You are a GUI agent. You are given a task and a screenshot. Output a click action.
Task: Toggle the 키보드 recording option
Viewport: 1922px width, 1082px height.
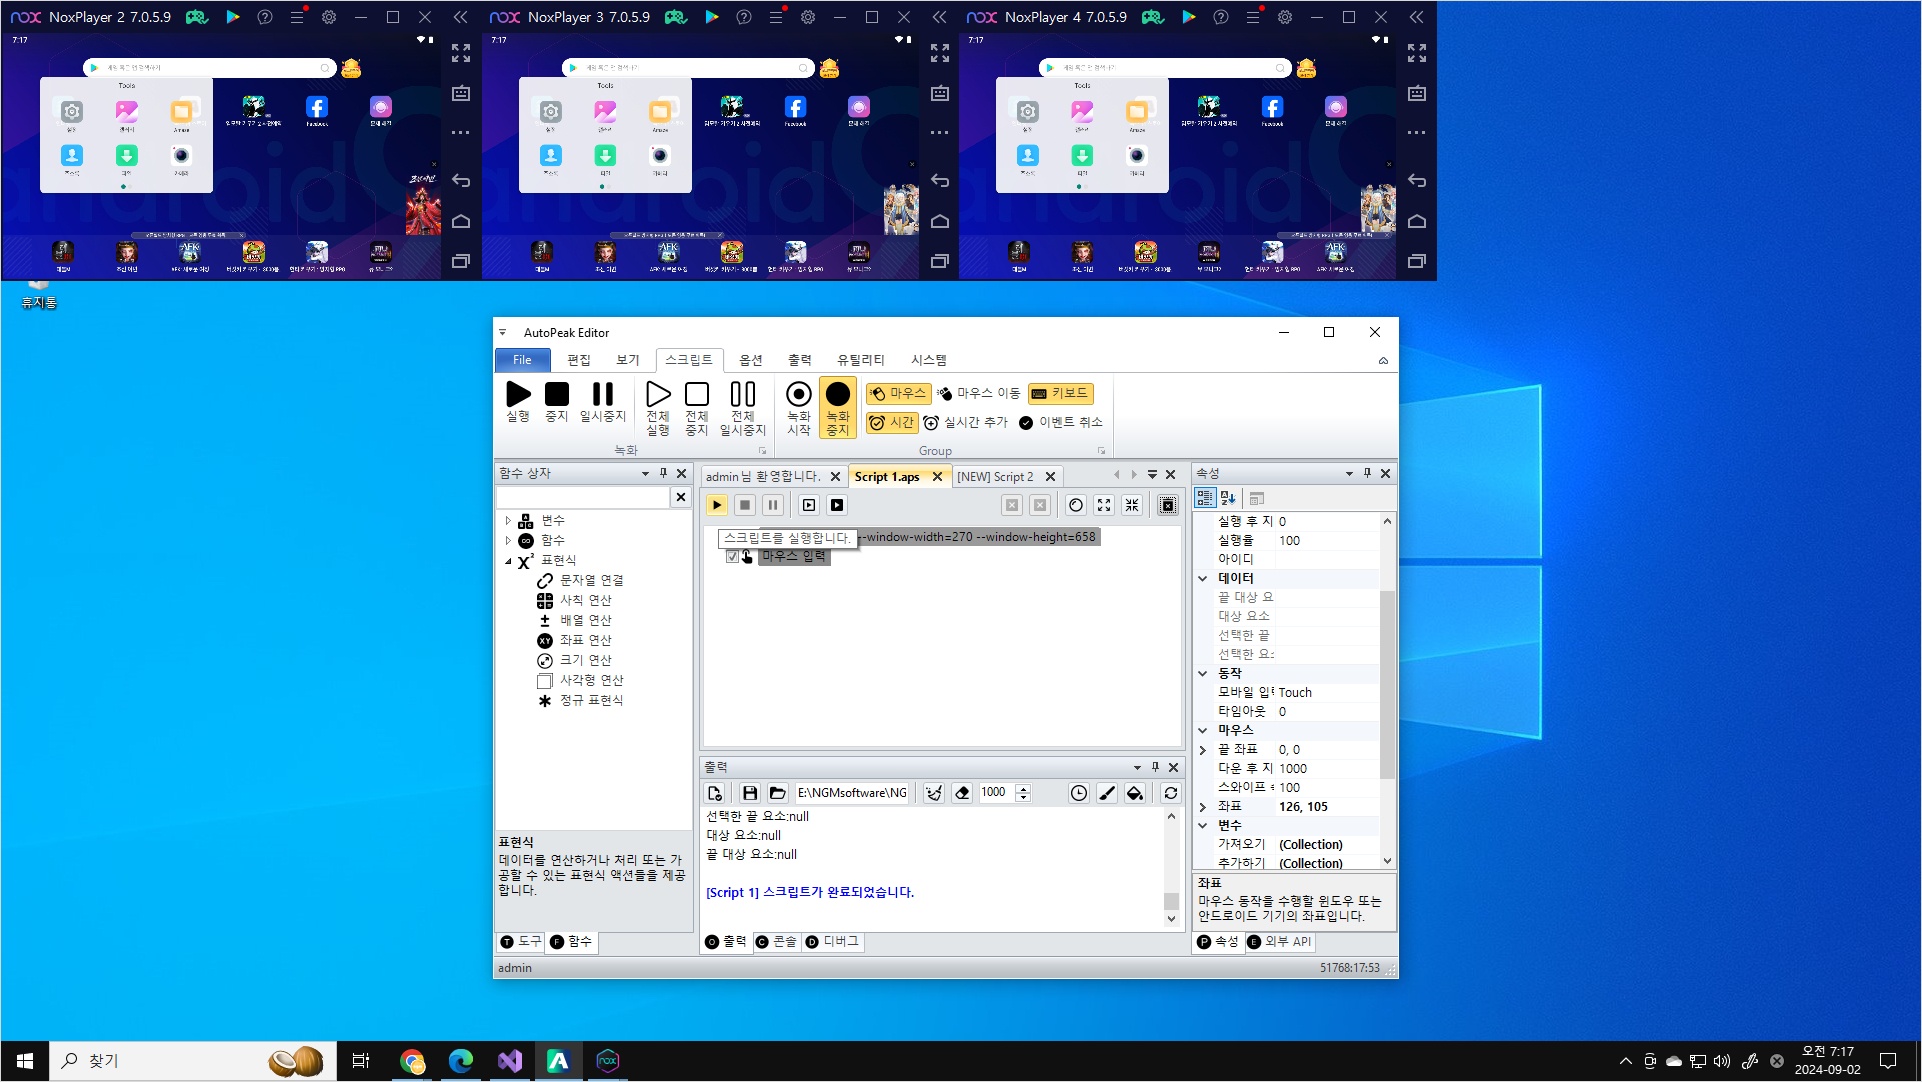[1060, 393]
